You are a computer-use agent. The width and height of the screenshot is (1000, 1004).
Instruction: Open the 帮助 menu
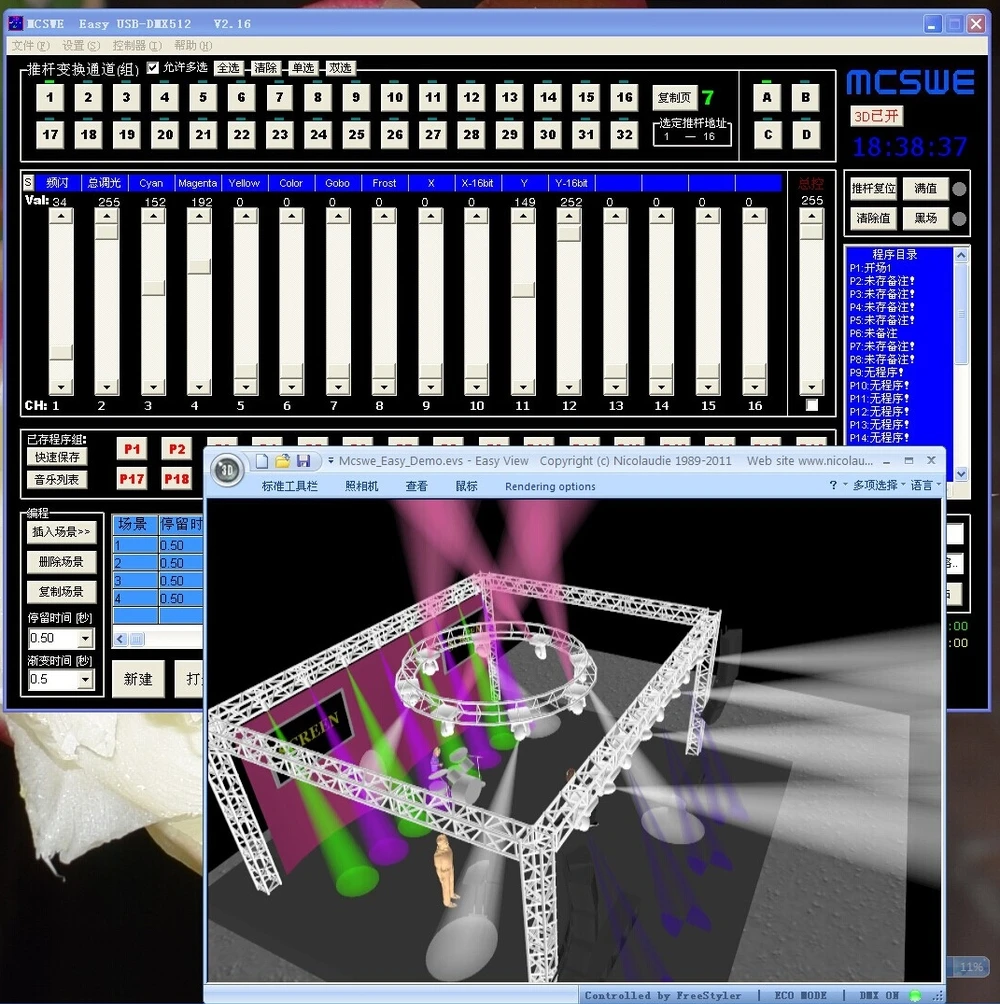point(193,45)
